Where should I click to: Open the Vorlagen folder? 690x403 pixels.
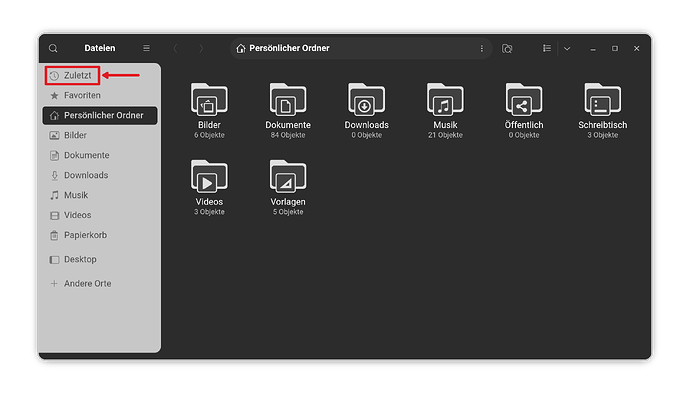[287, 179]
